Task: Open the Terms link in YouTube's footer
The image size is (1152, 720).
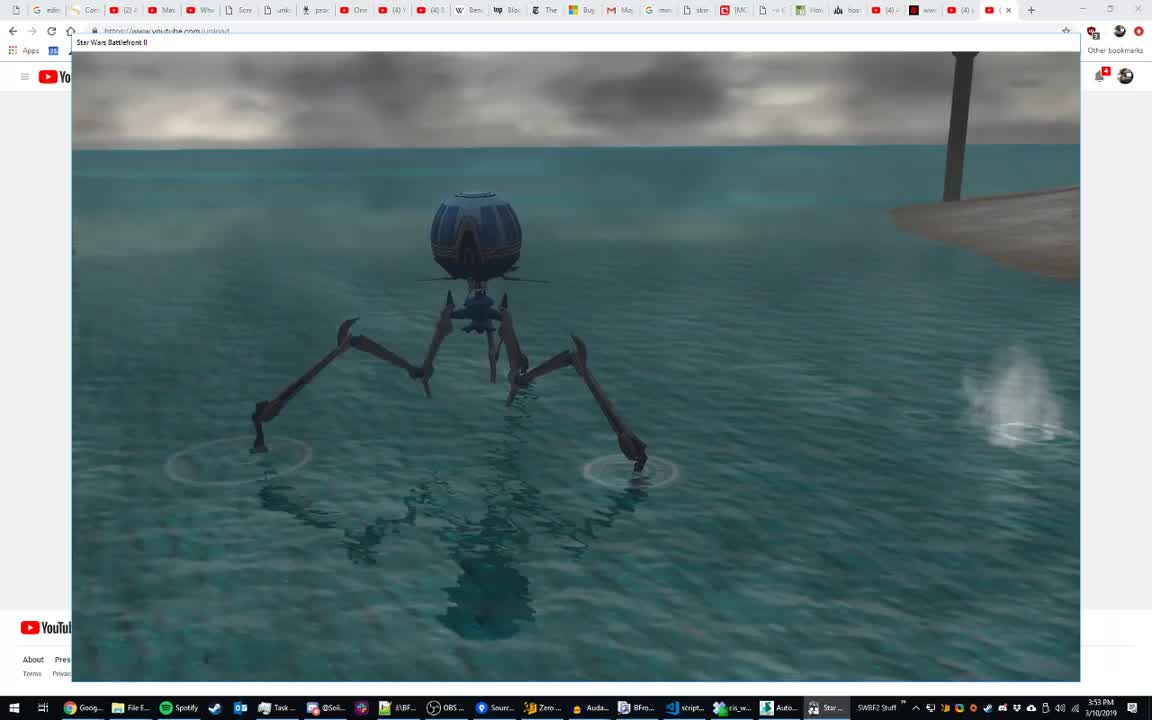Action: 31,673
